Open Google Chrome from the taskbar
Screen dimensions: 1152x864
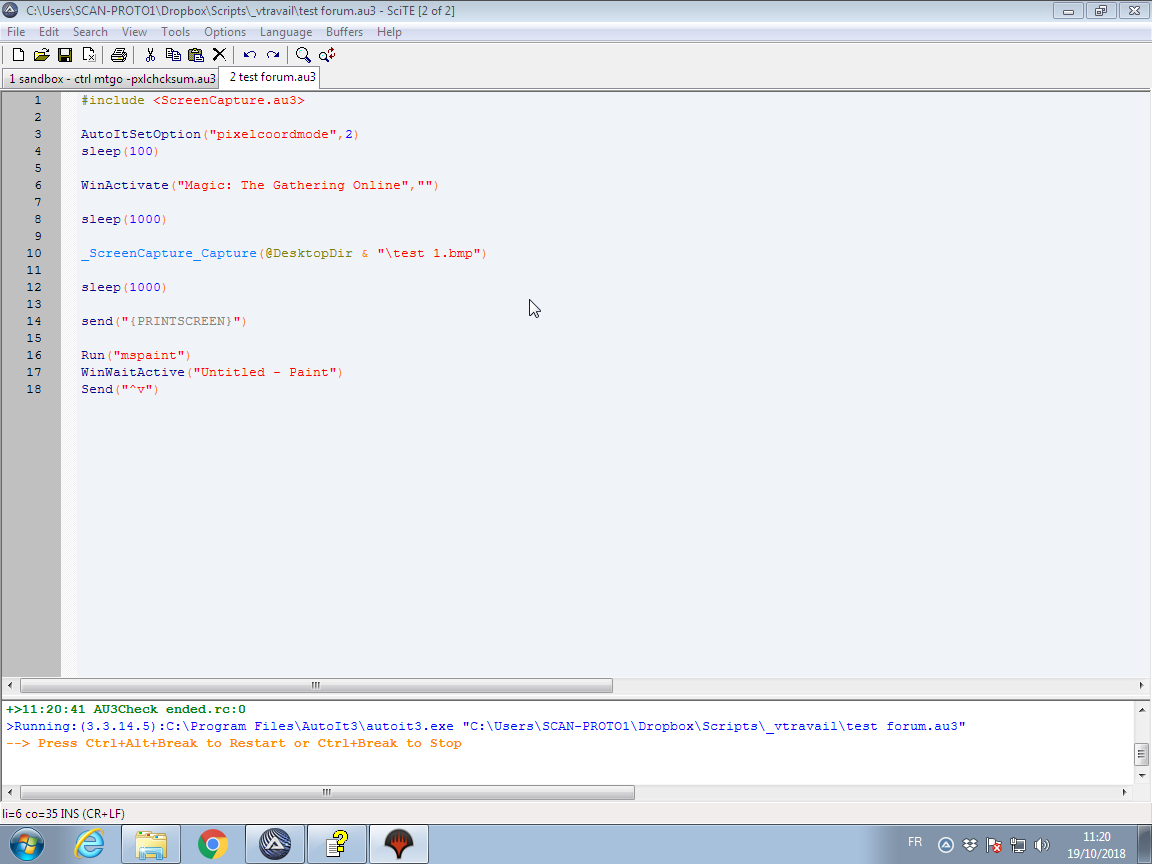212,844
